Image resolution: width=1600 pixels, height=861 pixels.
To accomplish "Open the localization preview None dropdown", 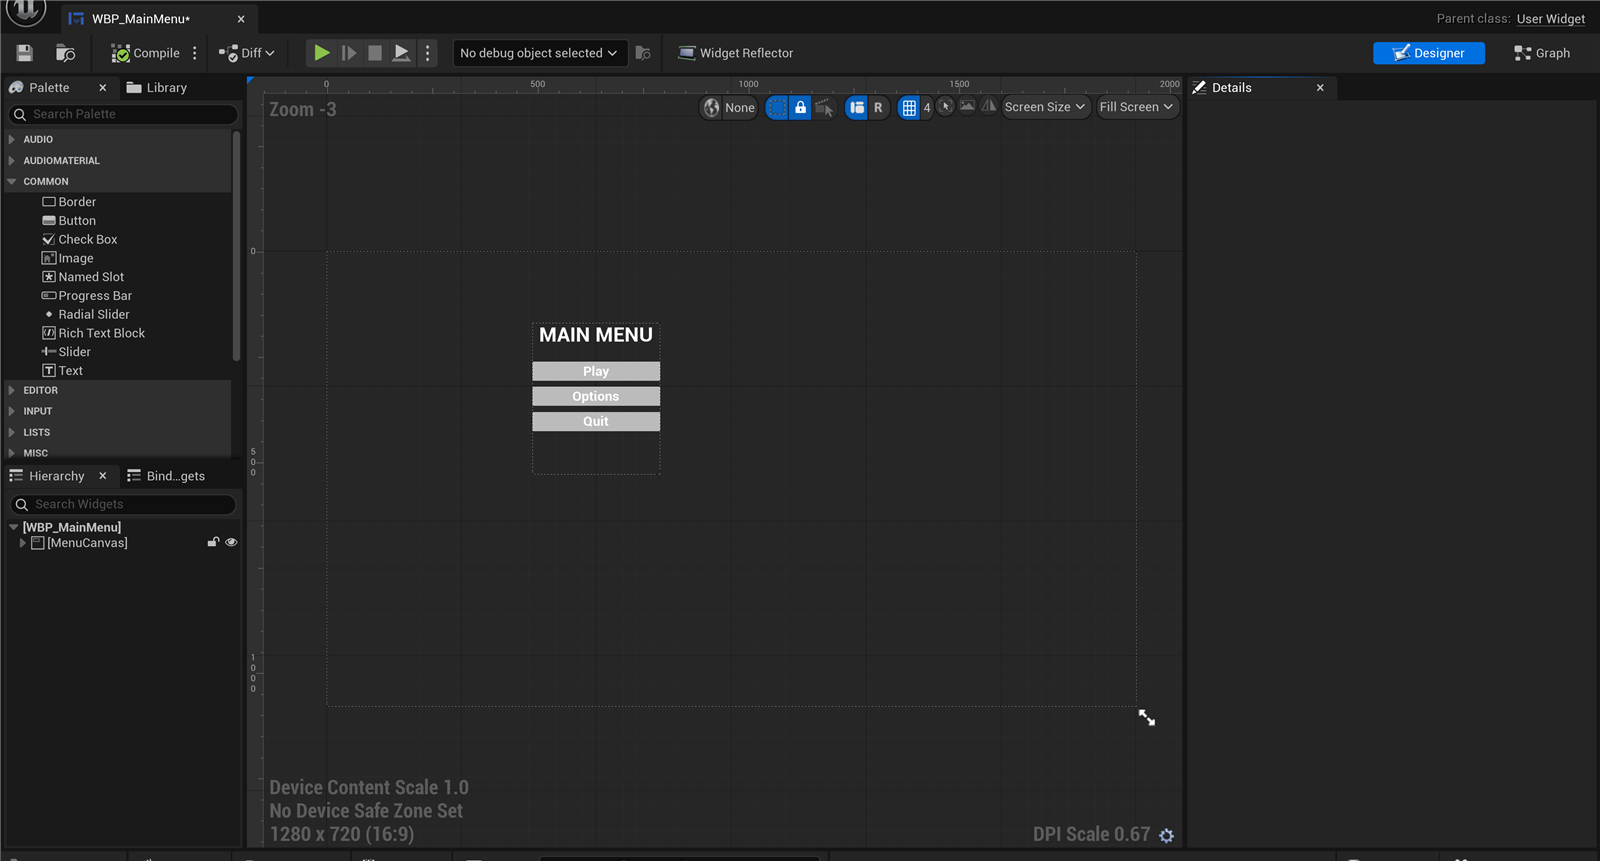I will tap(729, 107).
